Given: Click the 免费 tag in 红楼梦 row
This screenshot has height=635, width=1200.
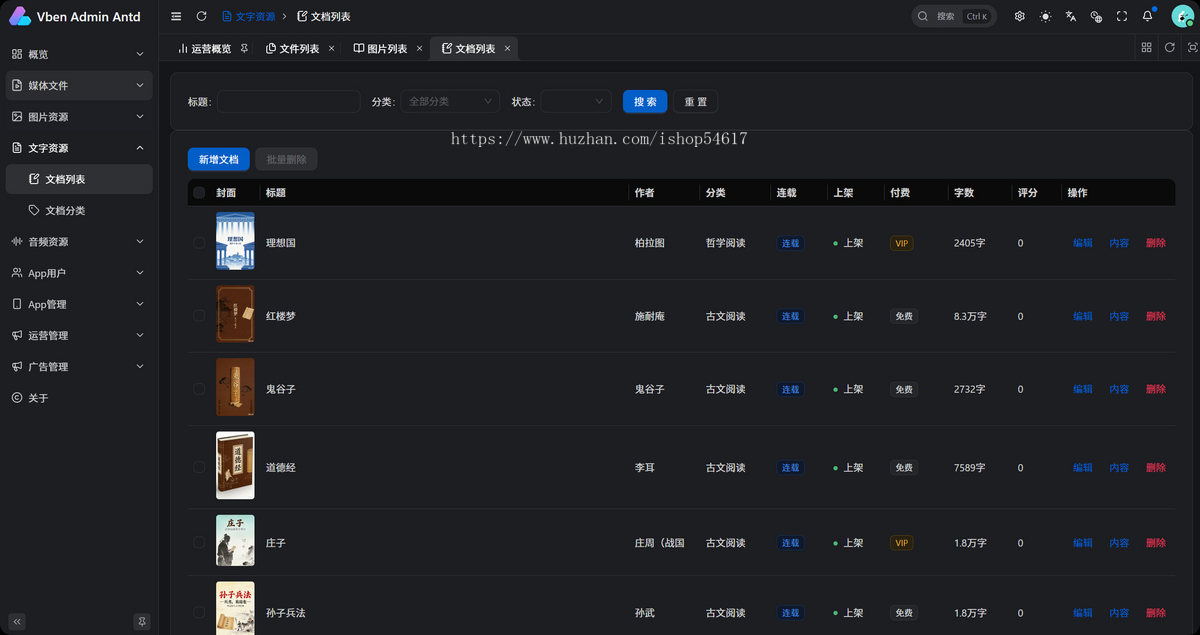Looking at the screenshot, I should pos(904,316).
